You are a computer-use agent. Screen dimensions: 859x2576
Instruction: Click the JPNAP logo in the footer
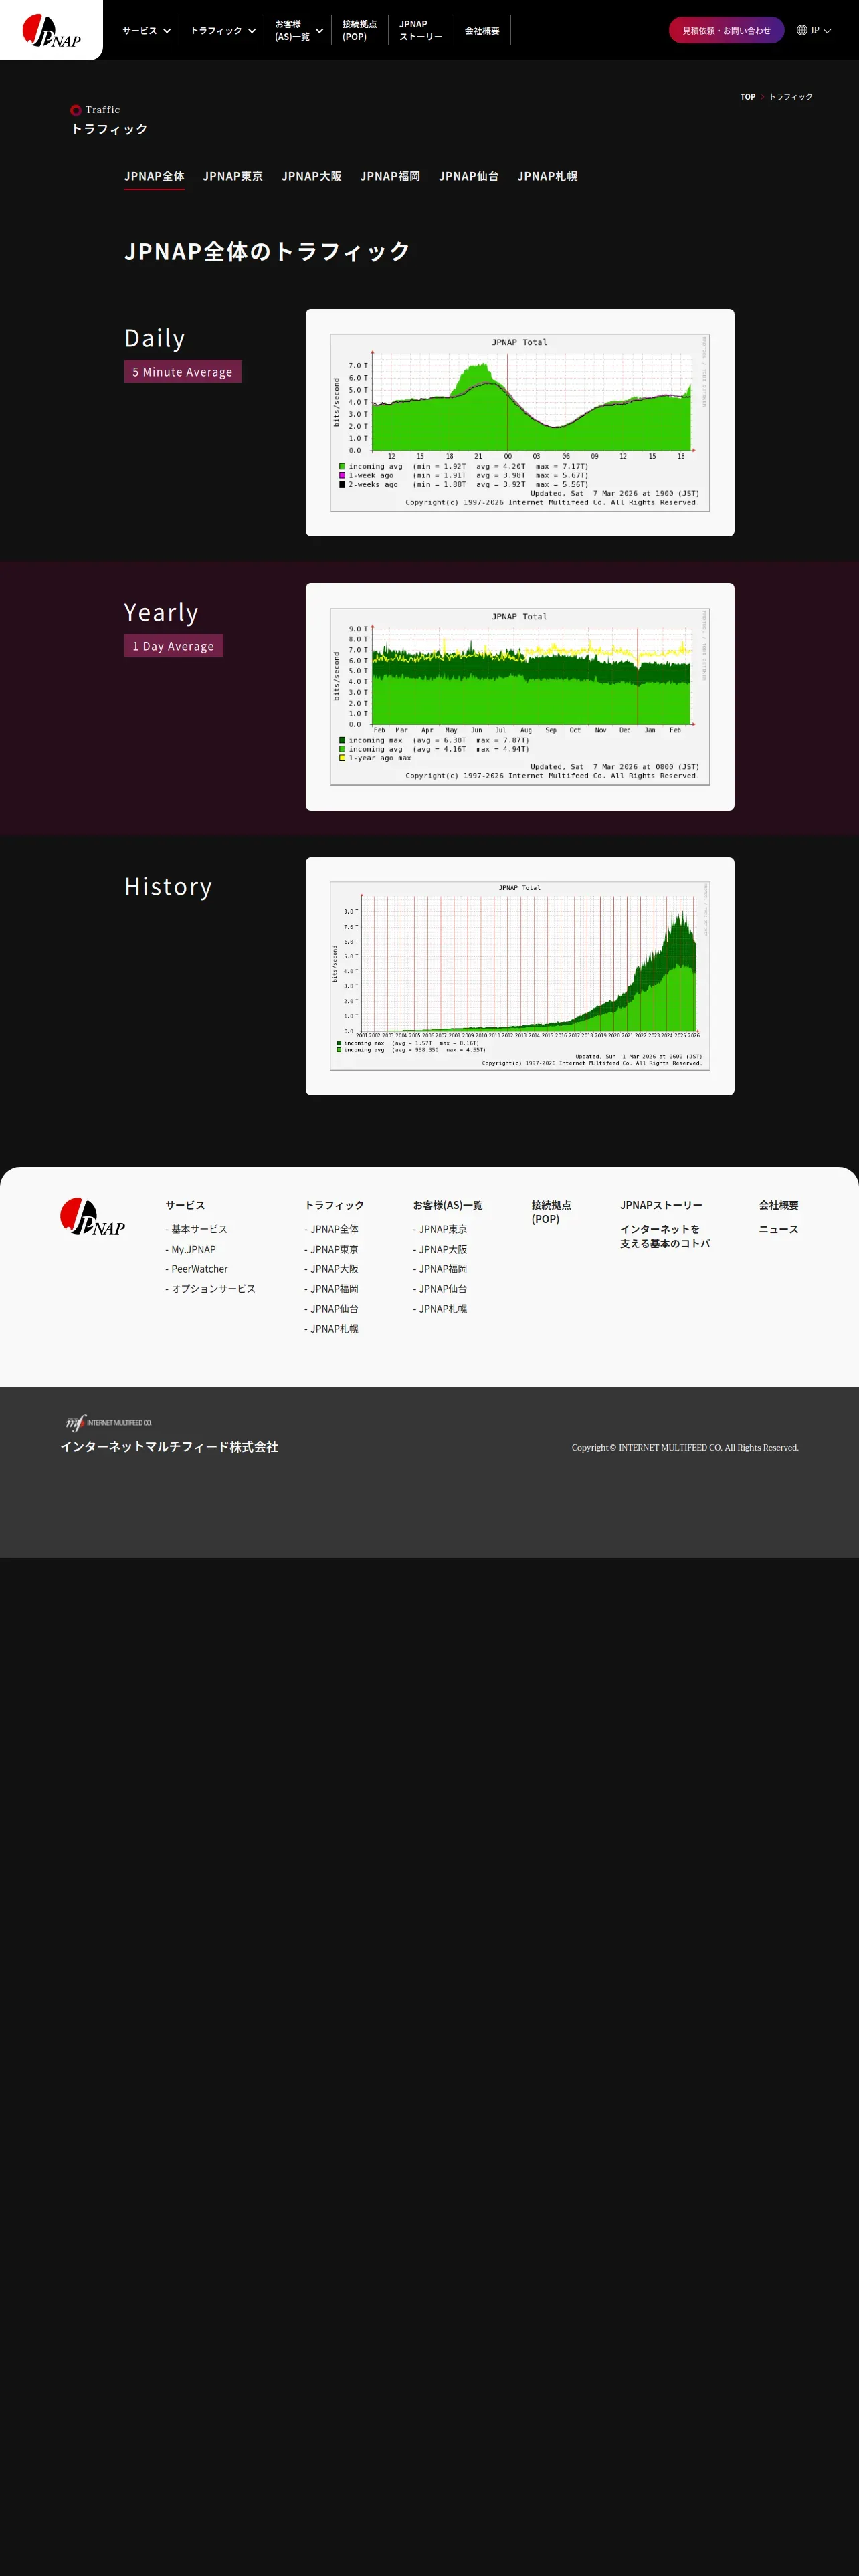click(x=92, y=1216)
